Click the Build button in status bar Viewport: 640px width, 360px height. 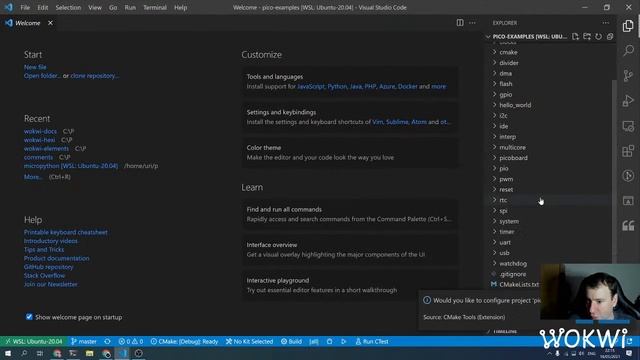(x=291, y=341)
